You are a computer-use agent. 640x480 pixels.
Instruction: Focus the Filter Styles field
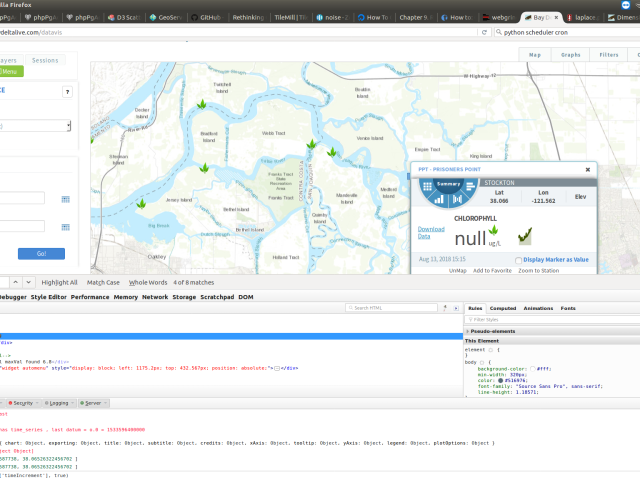553,320
